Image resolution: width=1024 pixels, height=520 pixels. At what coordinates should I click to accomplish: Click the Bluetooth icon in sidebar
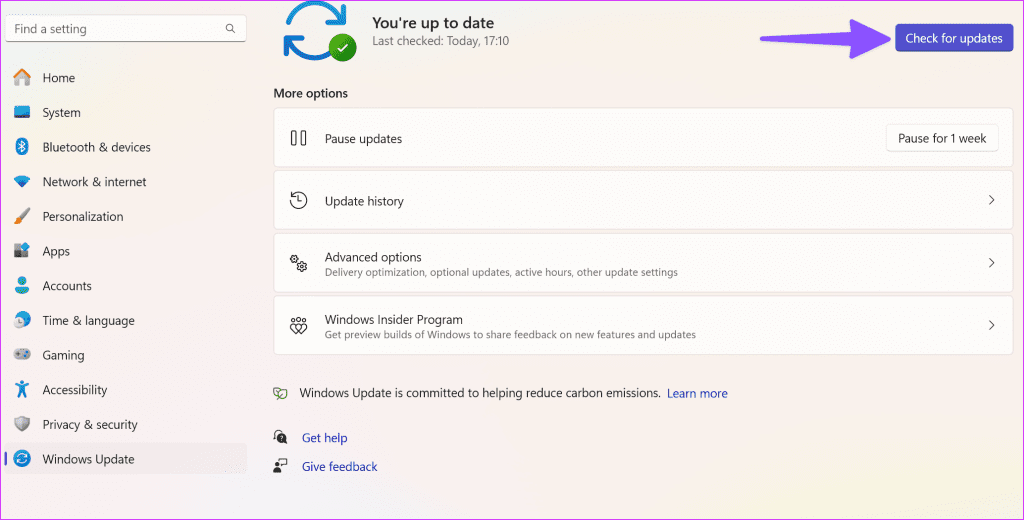tap(22, 147)
